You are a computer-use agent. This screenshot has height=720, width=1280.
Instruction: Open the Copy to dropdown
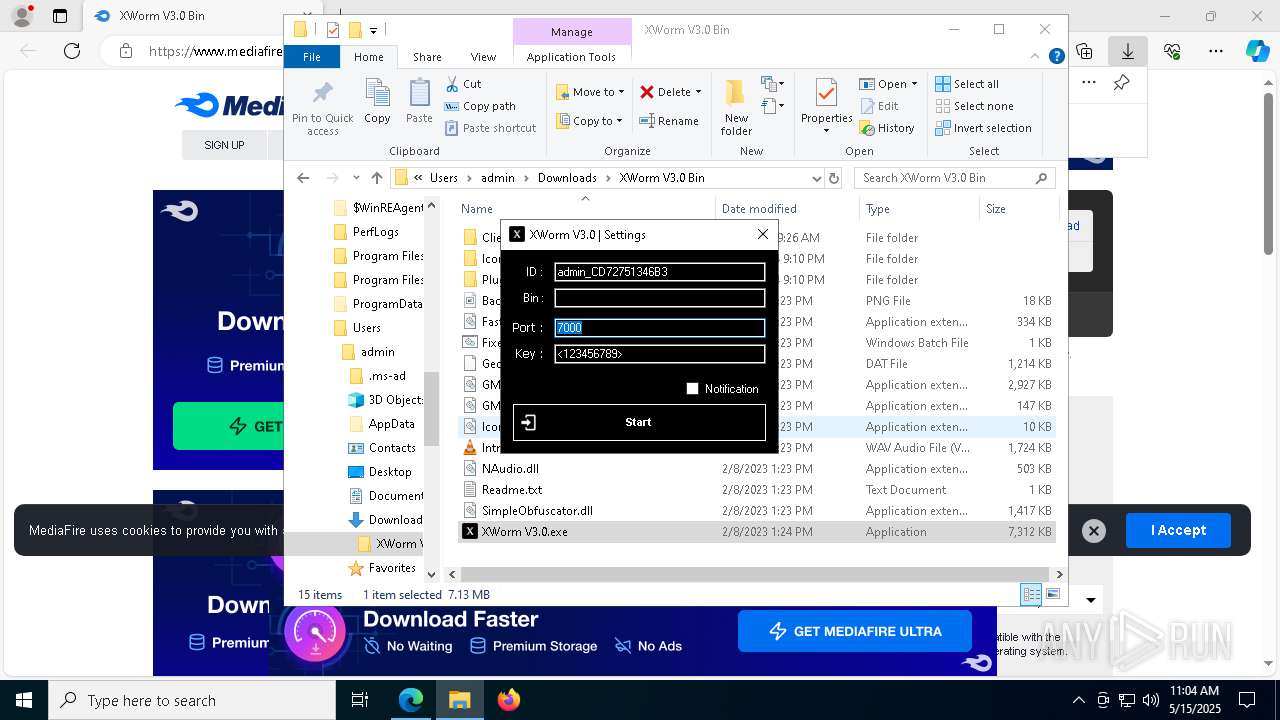[589, 121]
